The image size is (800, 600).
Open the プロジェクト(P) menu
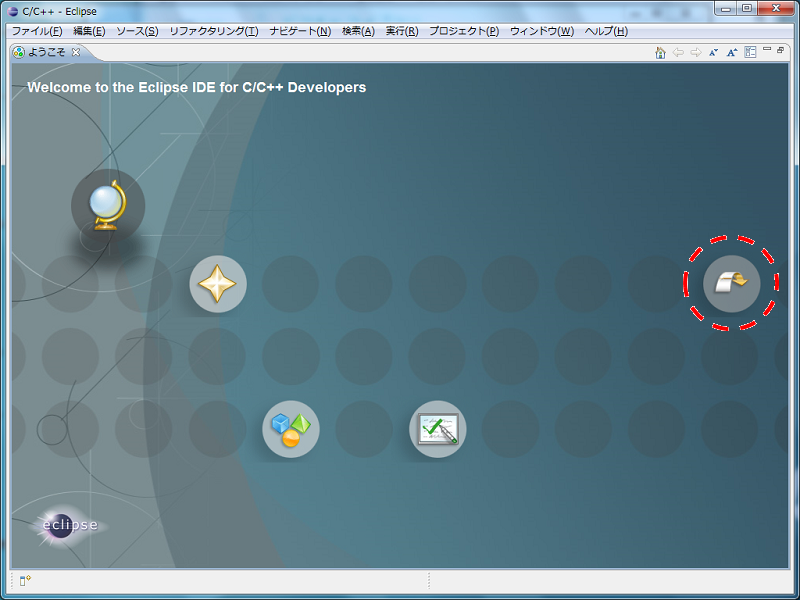click(x=464, y=31)
